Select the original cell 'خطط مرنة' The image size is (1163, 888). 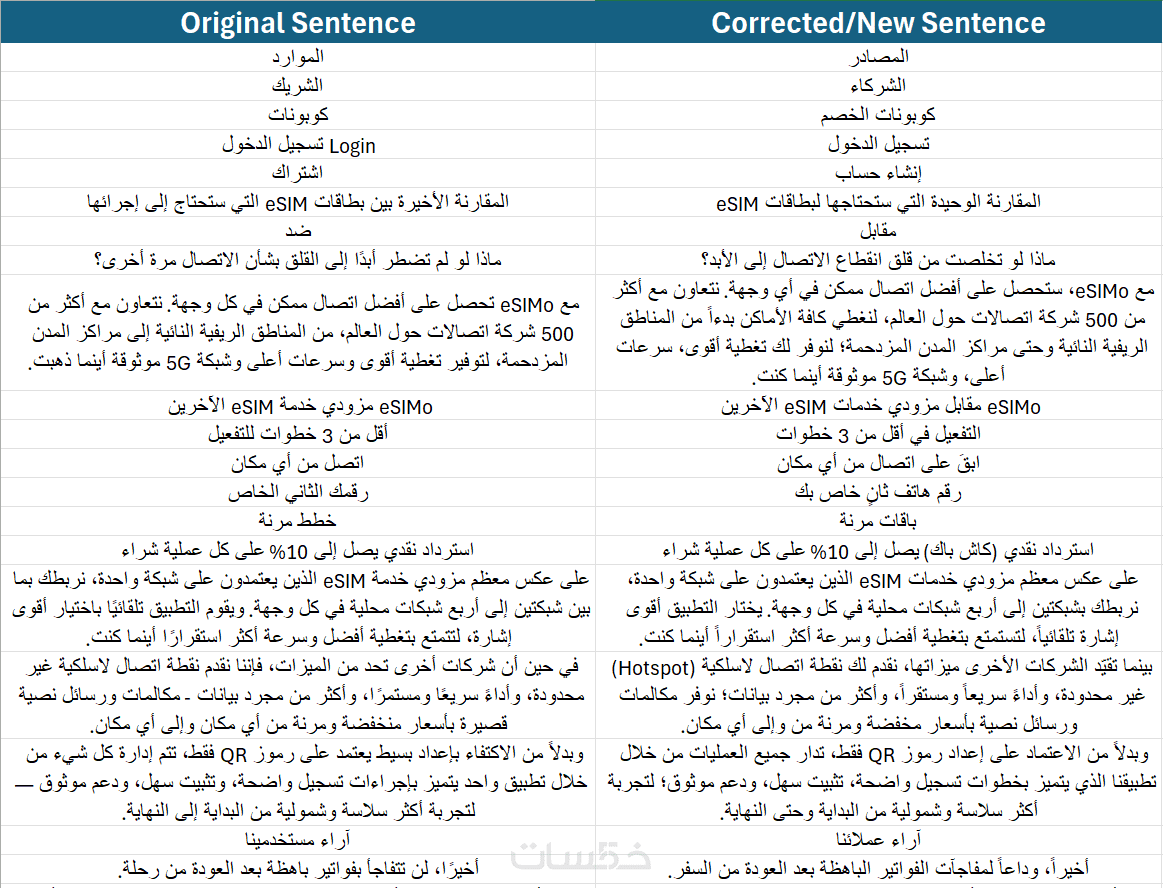(x=297, y=521)
